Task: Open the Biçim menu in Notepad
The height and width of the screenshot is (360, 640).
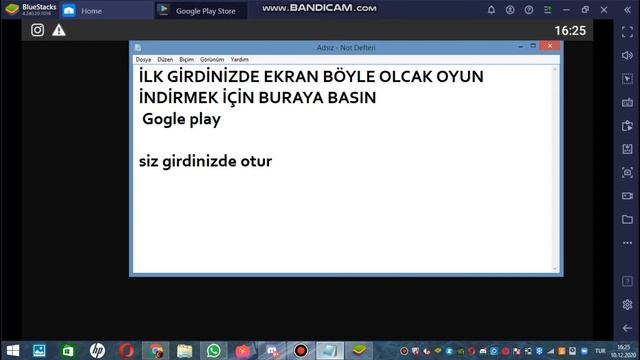Action: [187, 60]
